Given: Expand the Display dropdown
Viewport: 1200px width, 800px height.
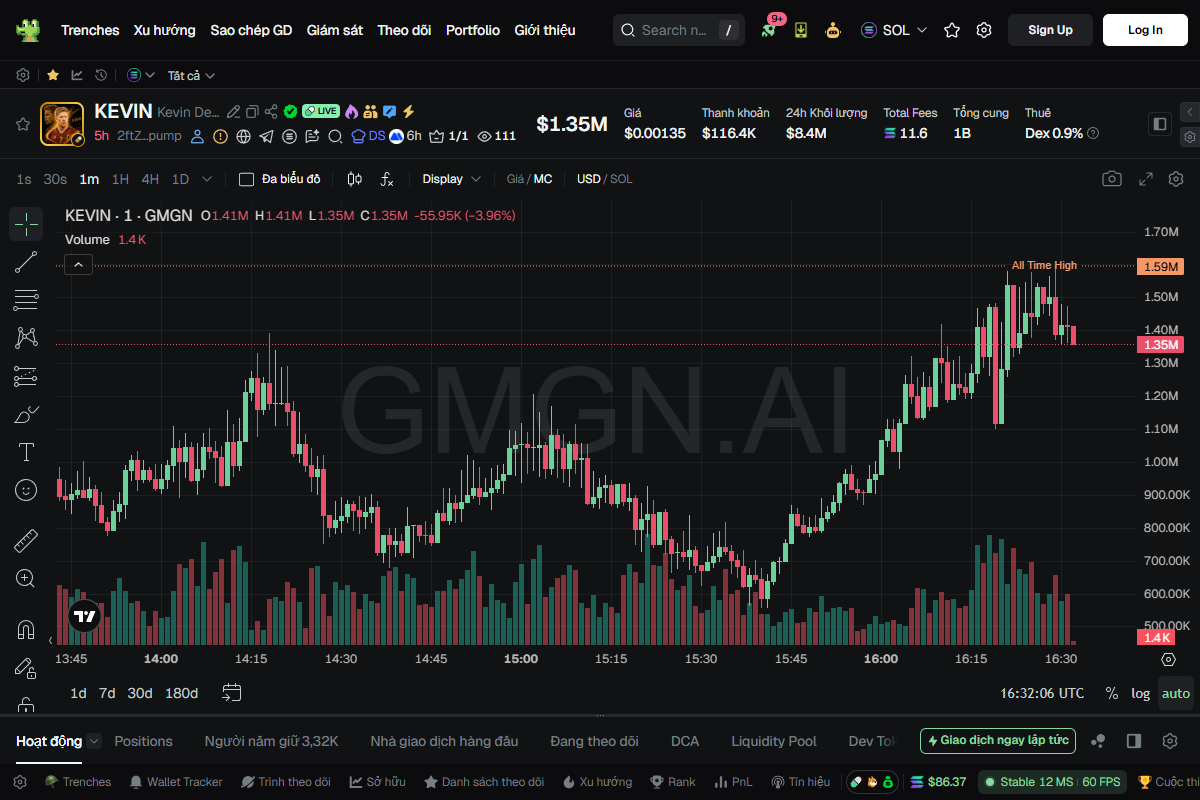Looking at the screenshot, I should point(451,179).
